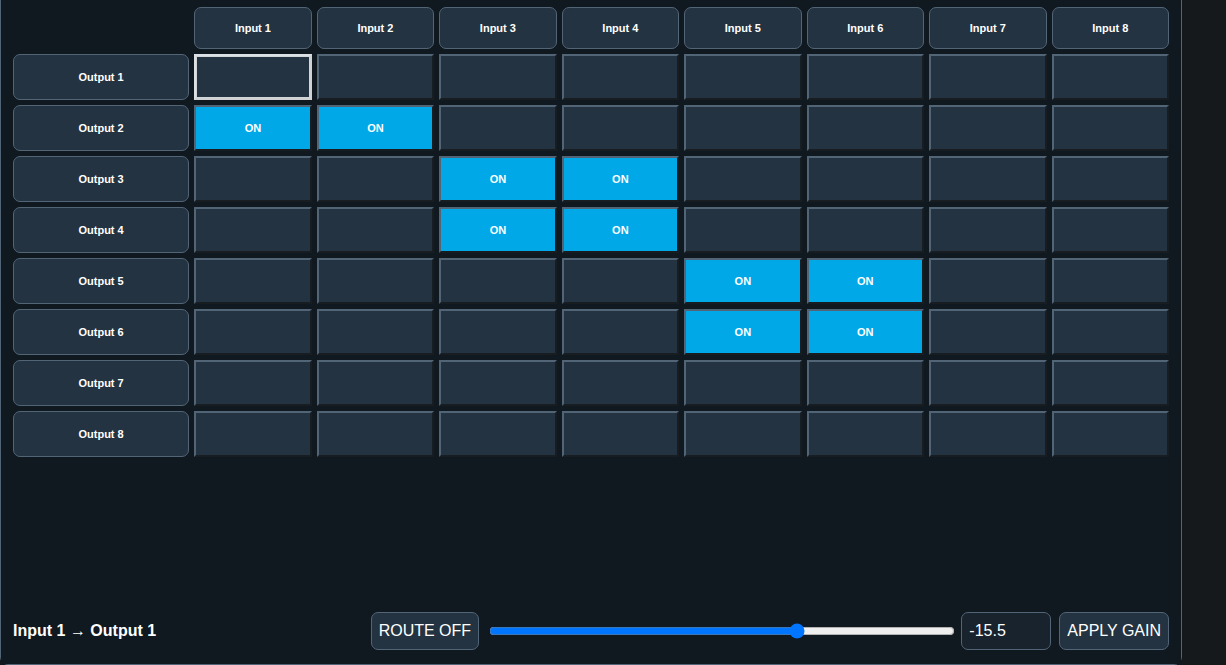Select the Output 4 row label
The image size is (1226, 665).
point(101,230)
